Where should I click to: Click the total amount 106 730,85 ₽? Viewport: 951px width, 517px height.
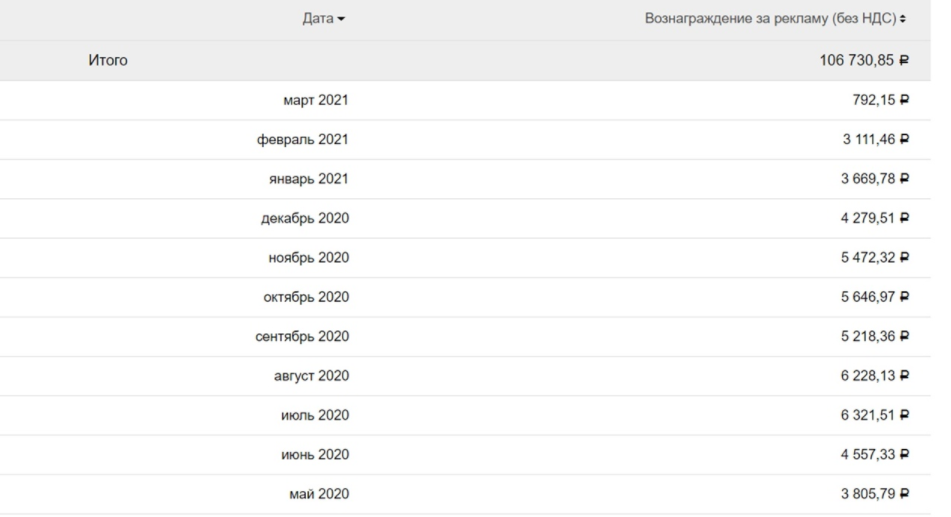point(863,61)
